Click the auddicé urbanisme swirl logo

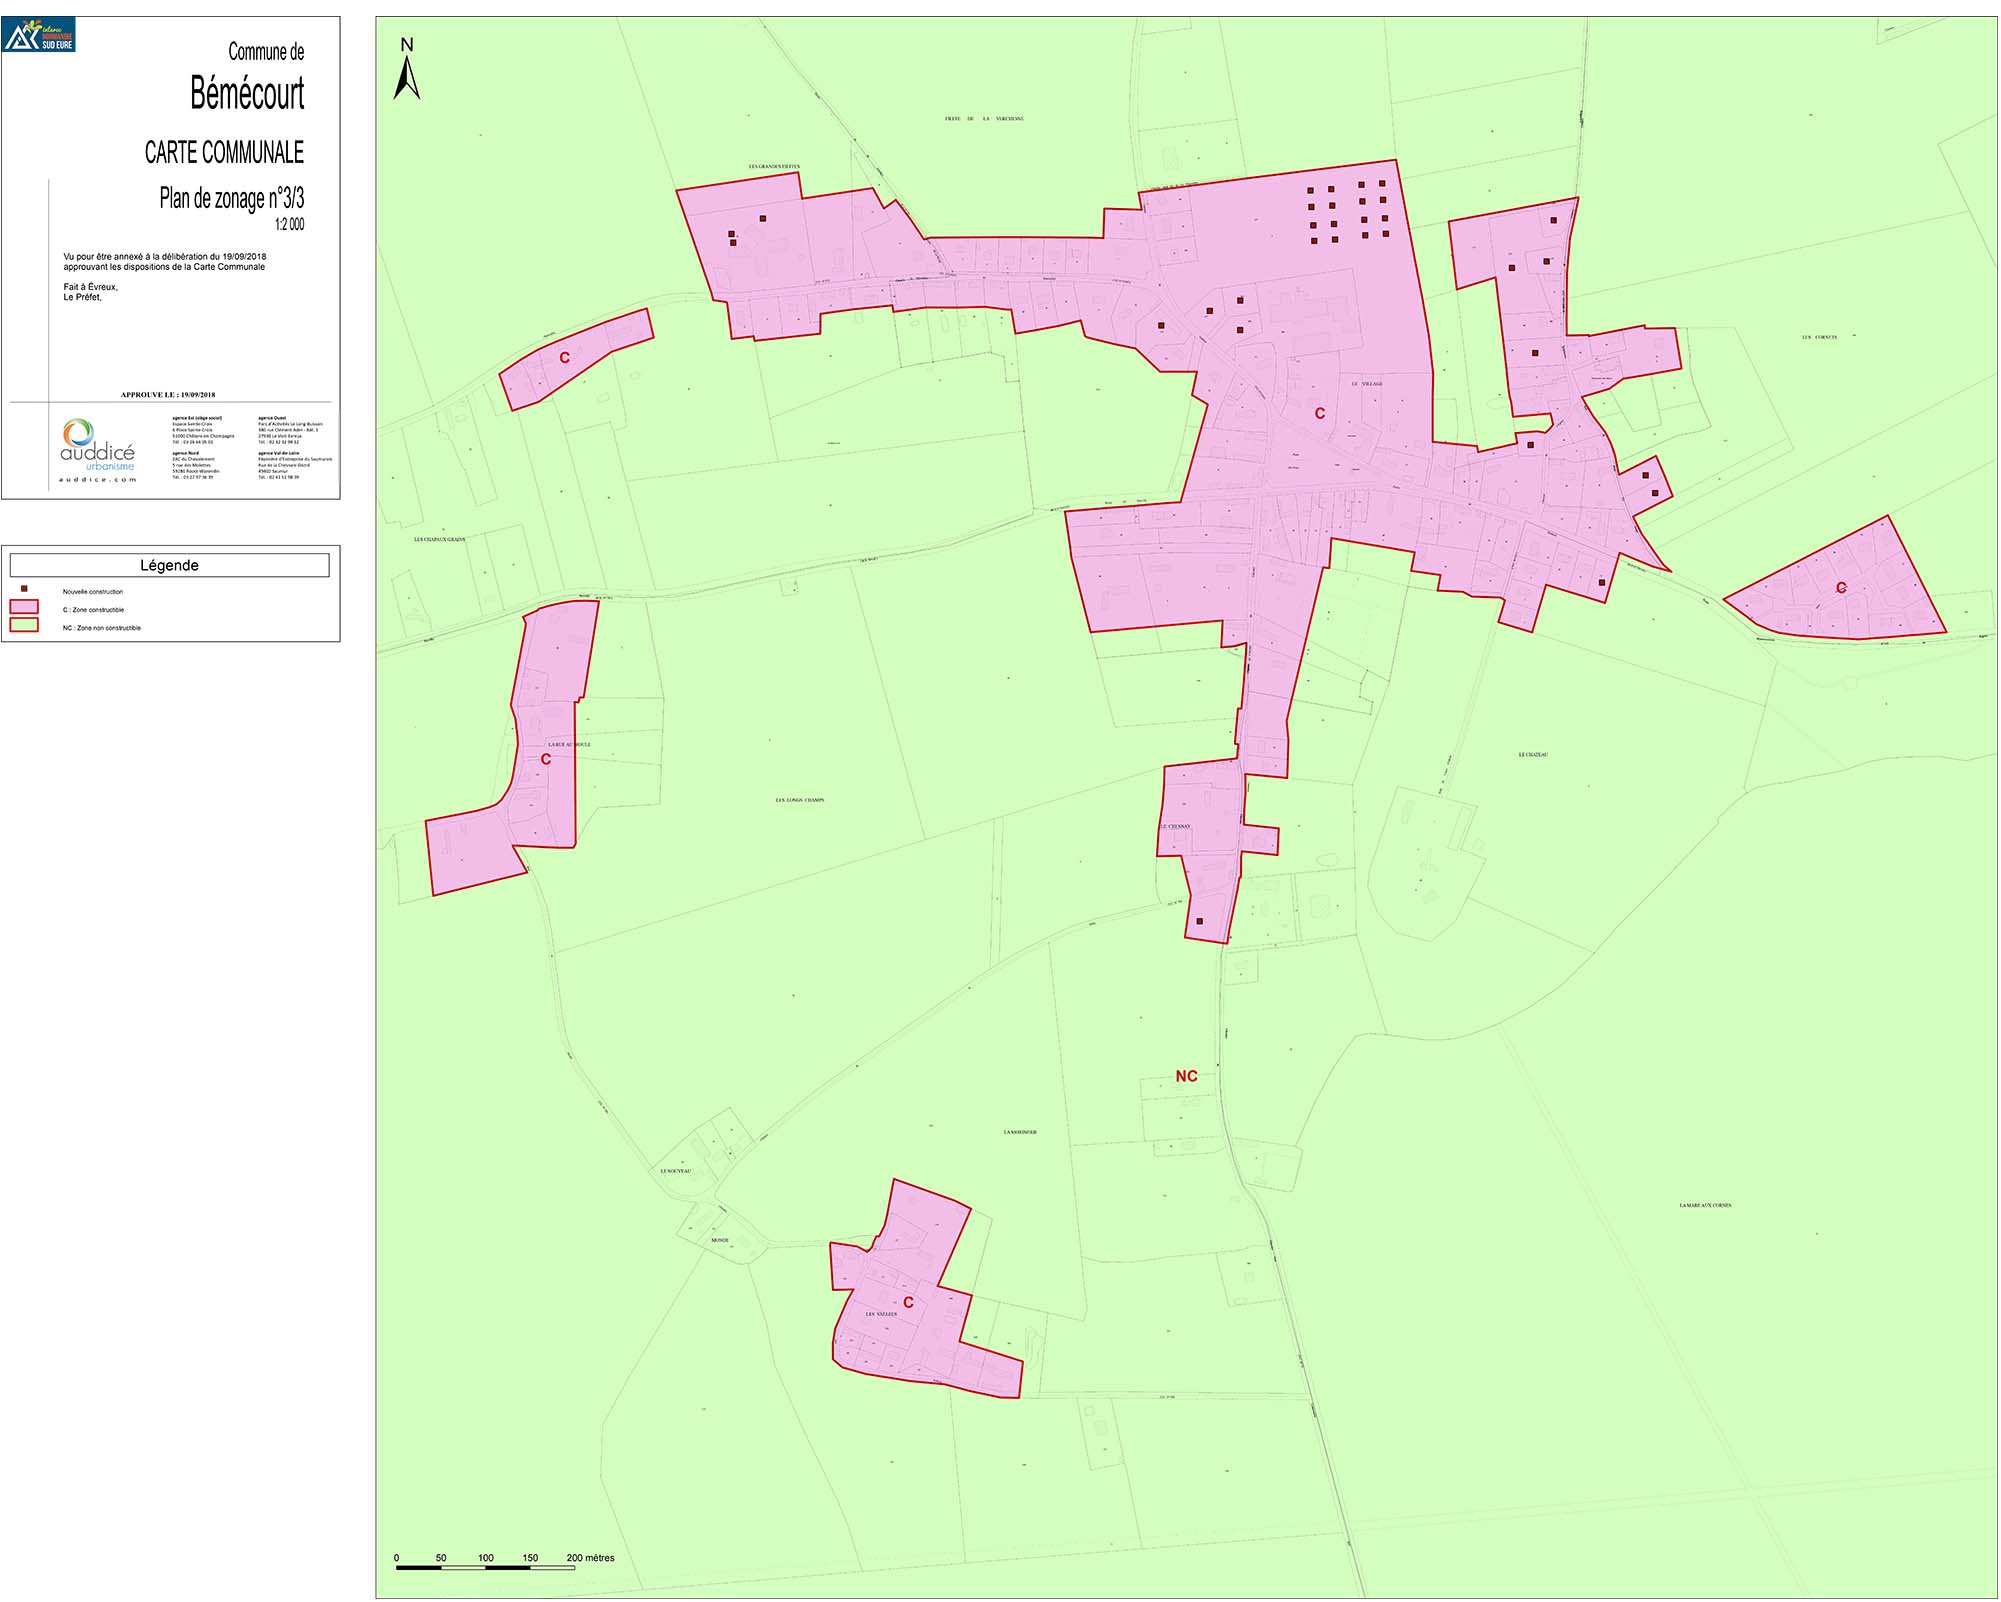pyautogui.click(x=78, y=433)
